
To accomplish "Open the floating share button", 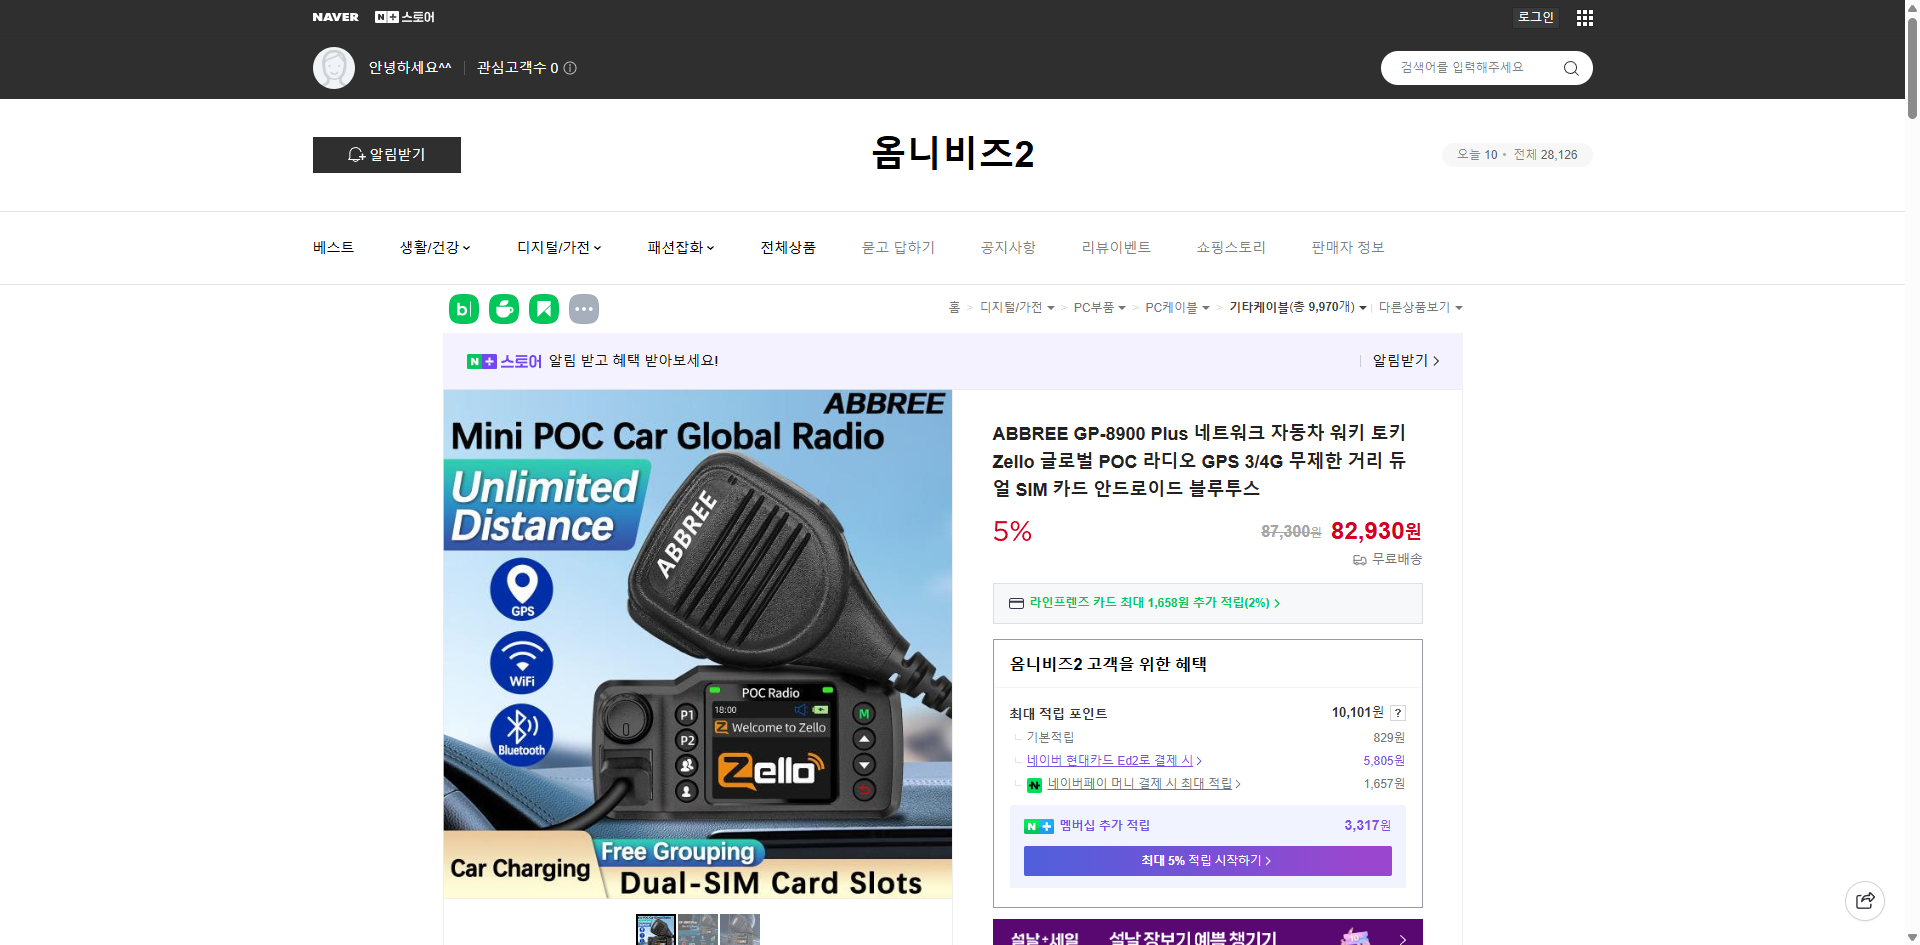I will click(1865, 900).
